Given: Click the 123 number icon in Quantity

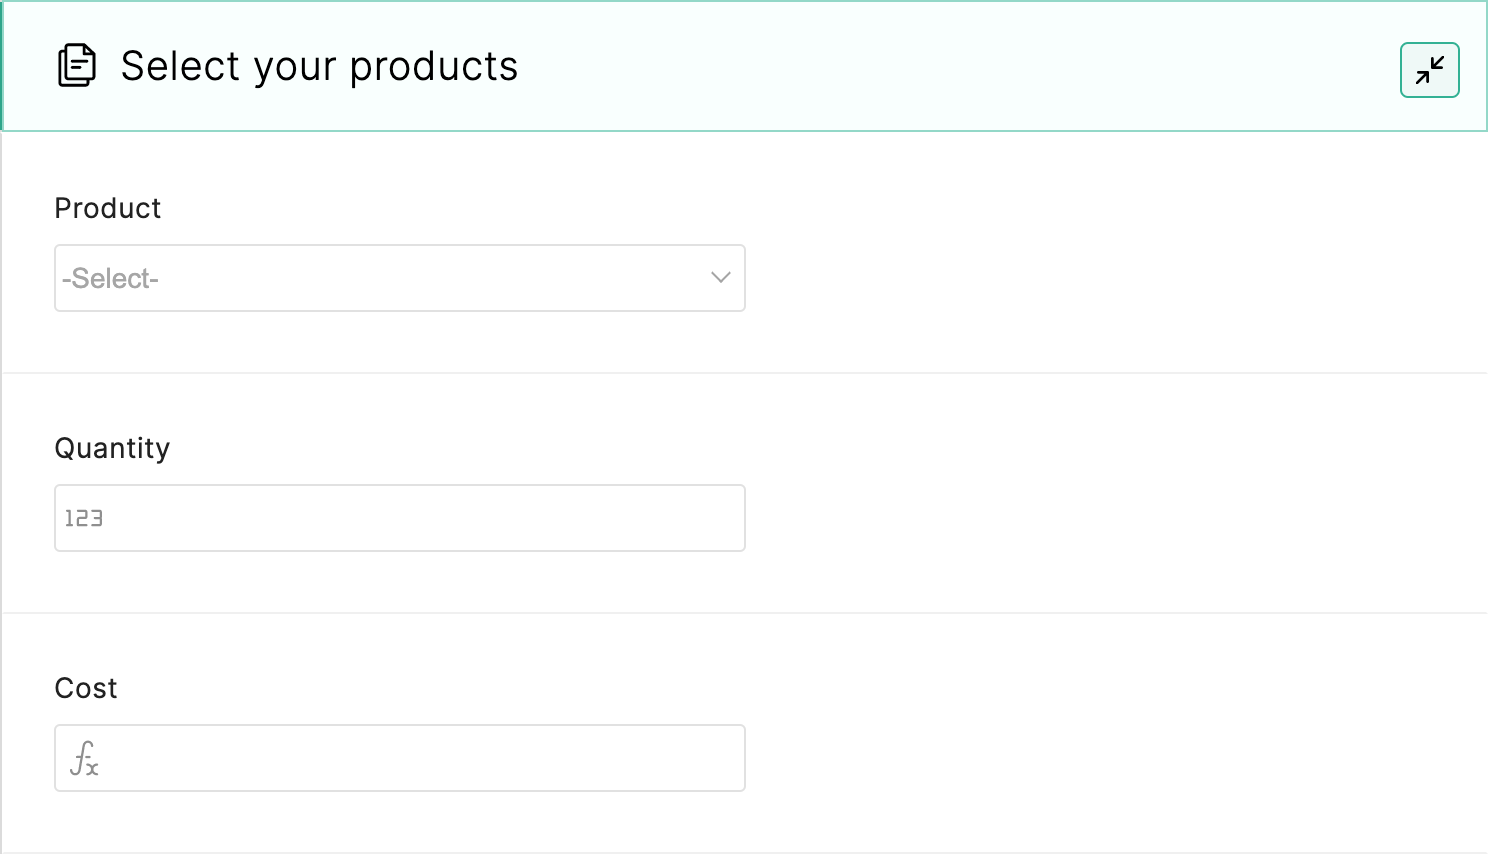Looking at the screenshot, I should (84, 518).
